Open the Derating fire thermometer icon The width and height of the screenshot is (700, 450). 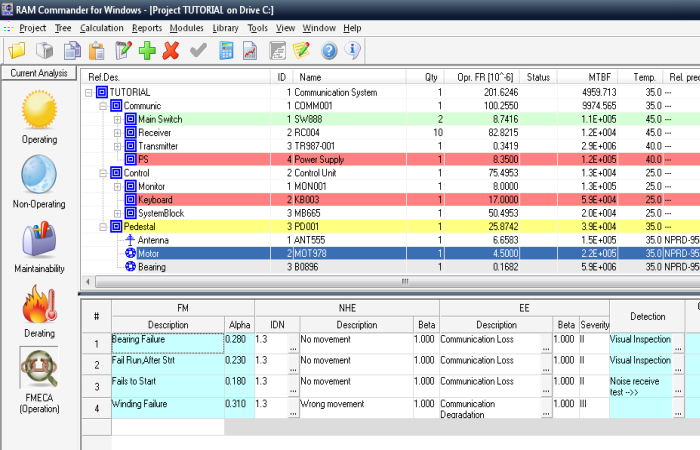39,304
